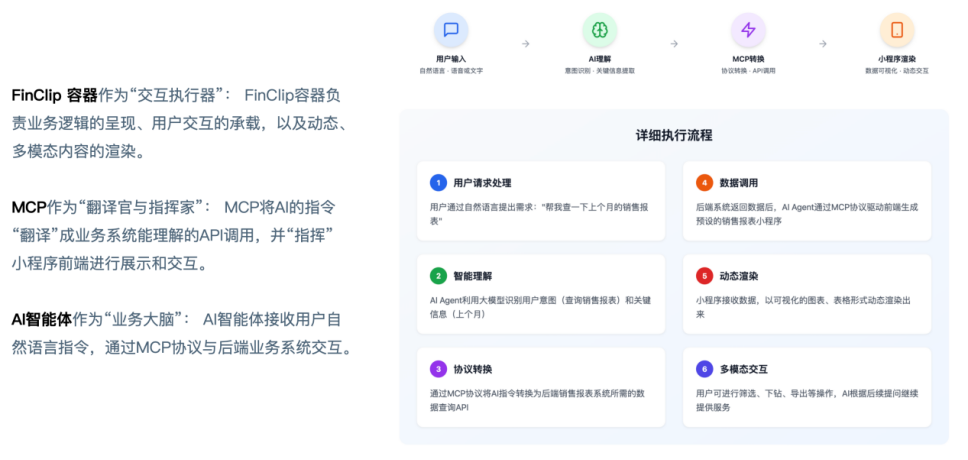Click the orange number 4 badge
Image resolution: width=968 pixels, height=460 pixels.
click(704, 183)
